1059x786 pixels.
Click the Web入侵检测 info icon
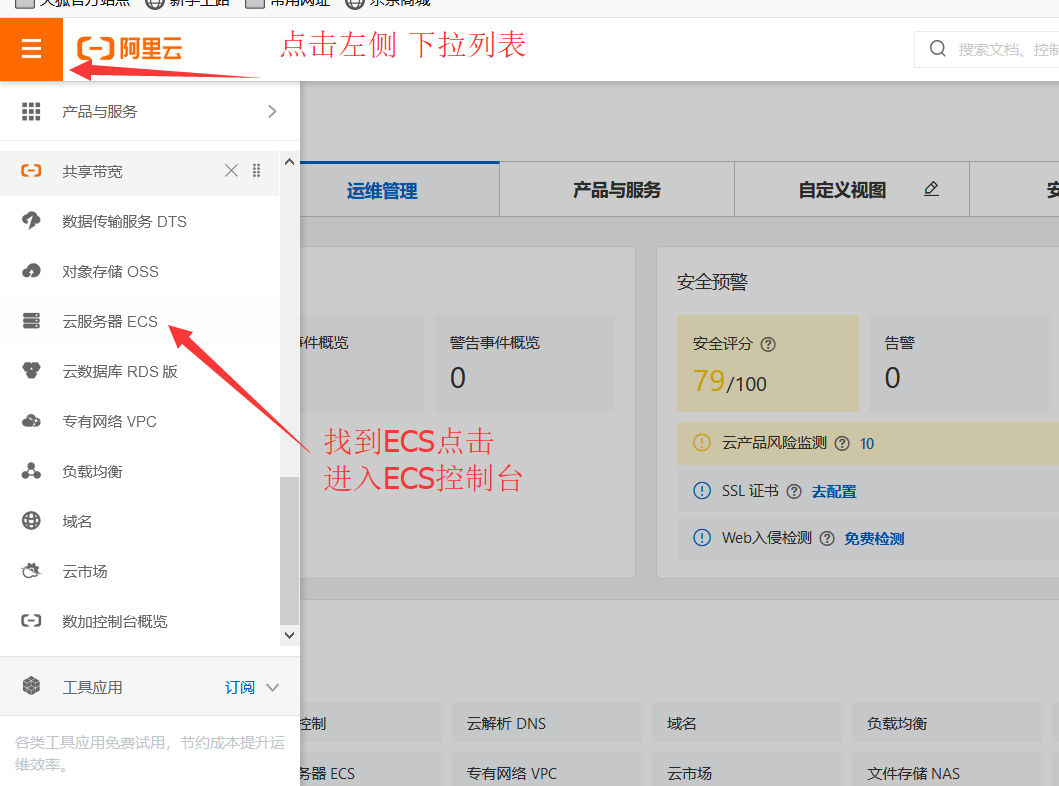702,538
